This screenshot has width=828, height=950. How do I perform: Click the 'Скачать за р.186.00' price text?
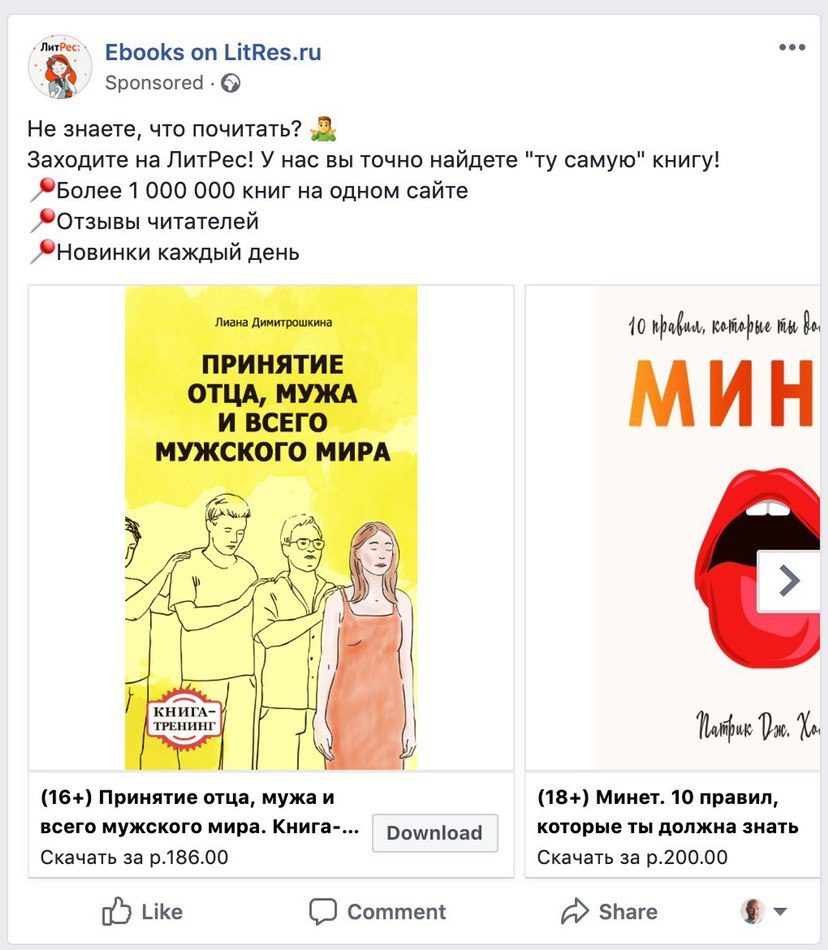point(134,857)
